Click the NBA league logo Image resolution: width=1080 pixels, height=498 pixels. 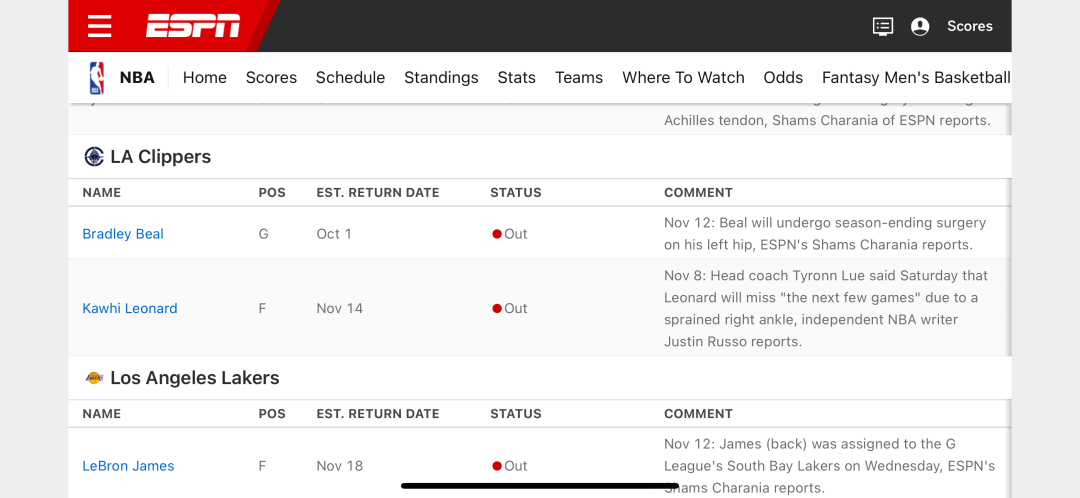97,78
